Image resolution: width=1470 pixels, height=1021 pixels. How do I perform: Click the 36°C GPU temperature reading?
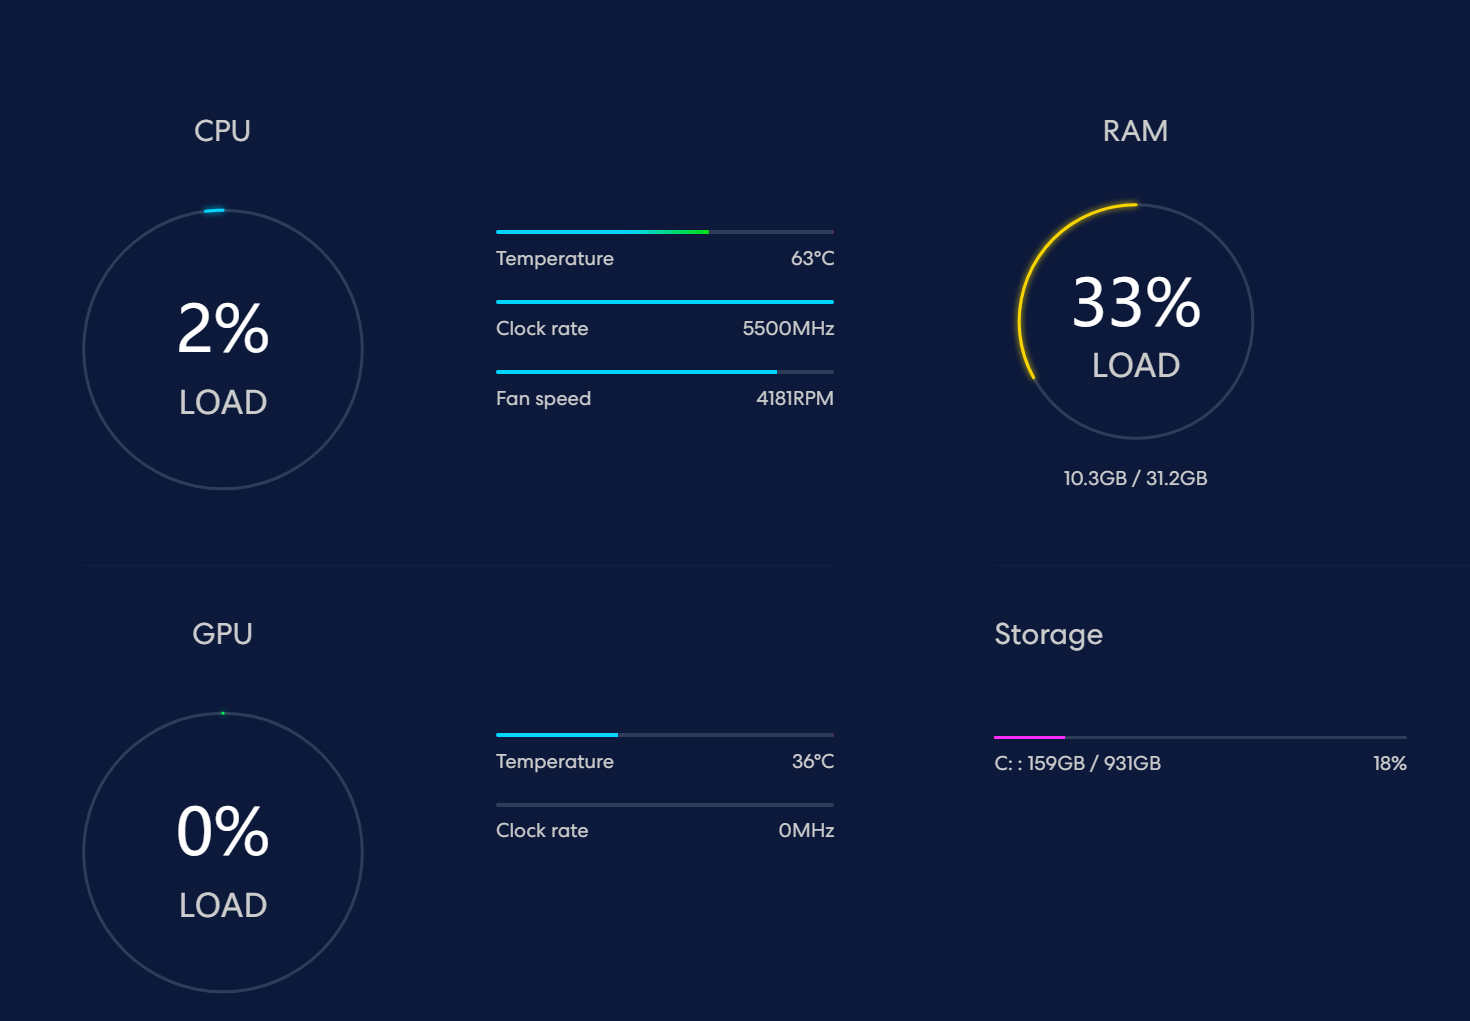tap(812, 761)
